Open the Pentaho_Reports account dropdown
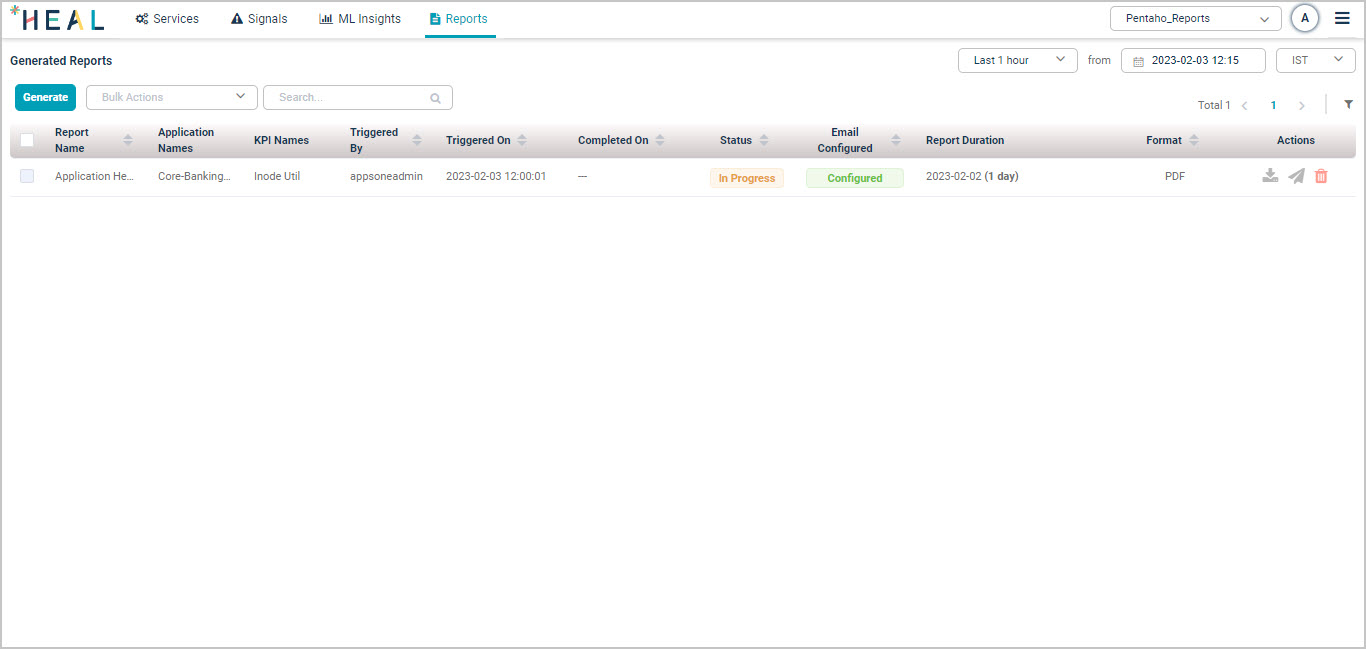 (1195, 18)
